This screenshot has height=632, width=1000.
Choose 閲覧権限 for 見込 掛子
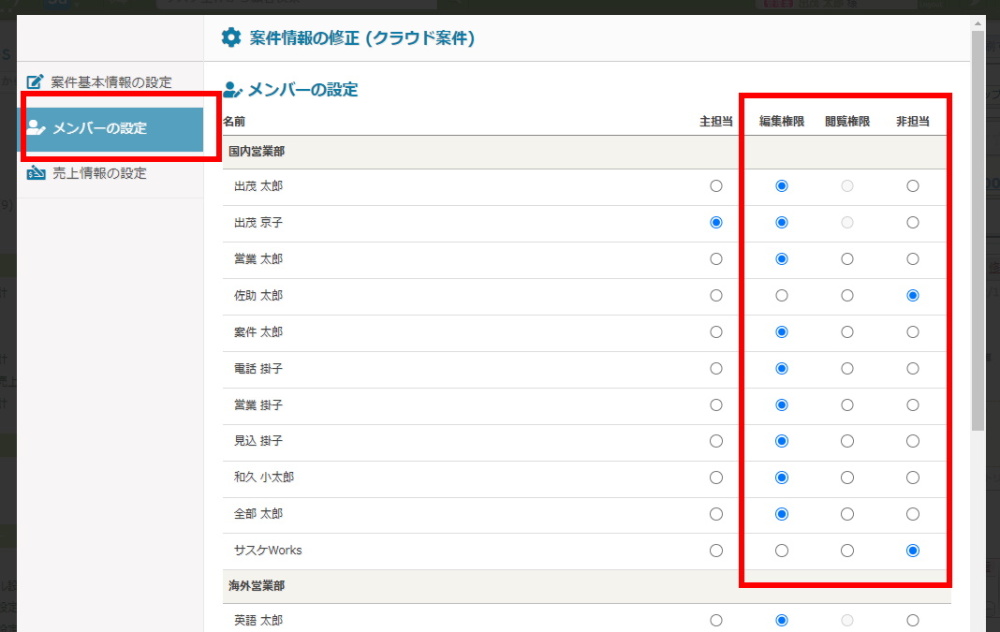[x=847, y=441]
